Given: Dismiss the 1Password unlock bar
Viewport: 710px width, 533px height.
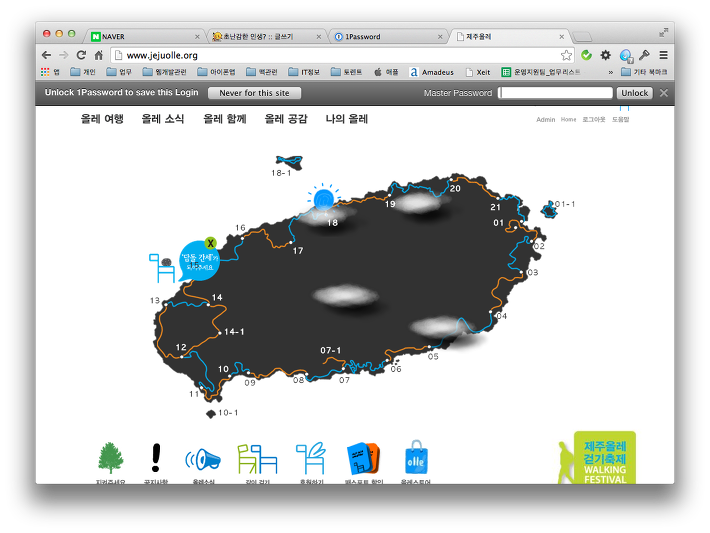Looking at the screenshot, I should (664, 93).
